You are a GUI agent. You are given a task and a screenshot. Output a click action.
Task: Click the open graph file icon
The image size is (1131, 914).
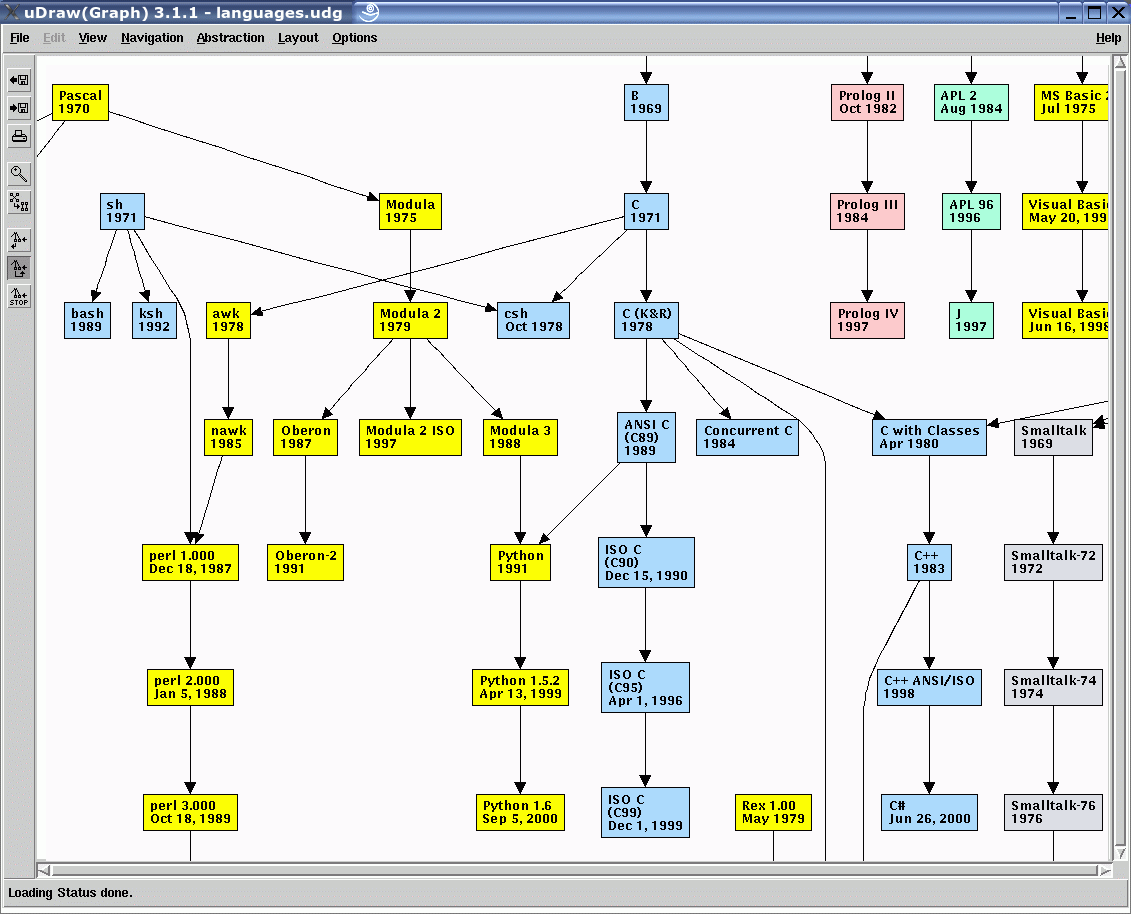click(x=19, y=80)
